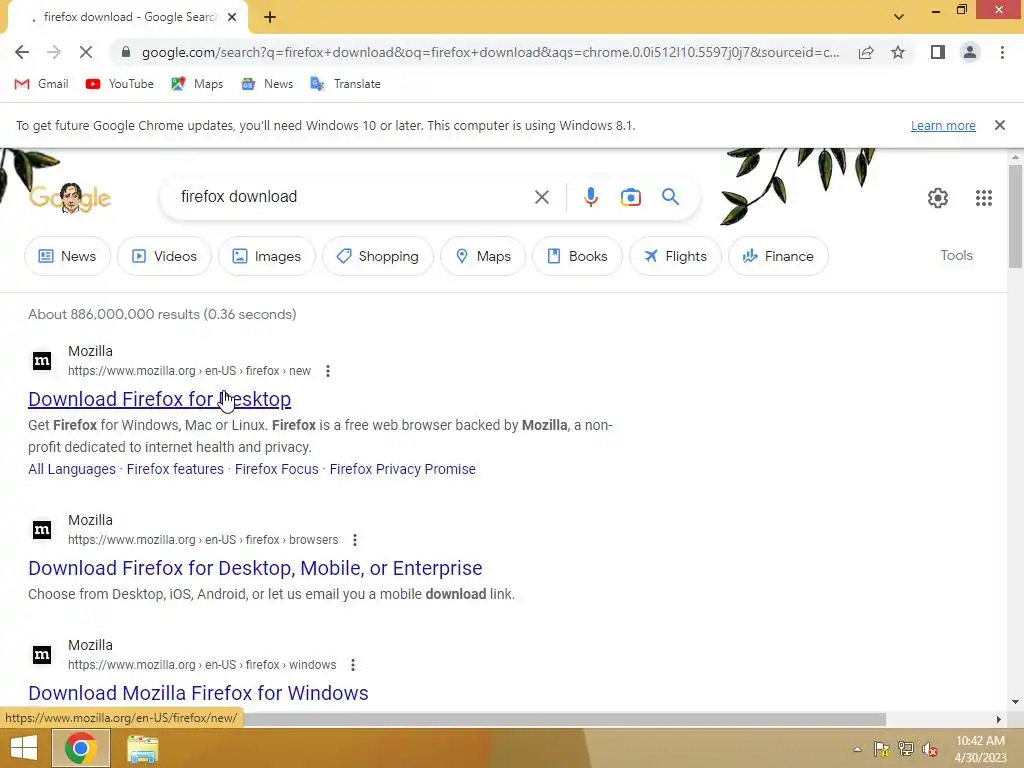Viewport: 1024px width, 768px height.
Task: Filter results by Images
Action: (x=266, y=256)
